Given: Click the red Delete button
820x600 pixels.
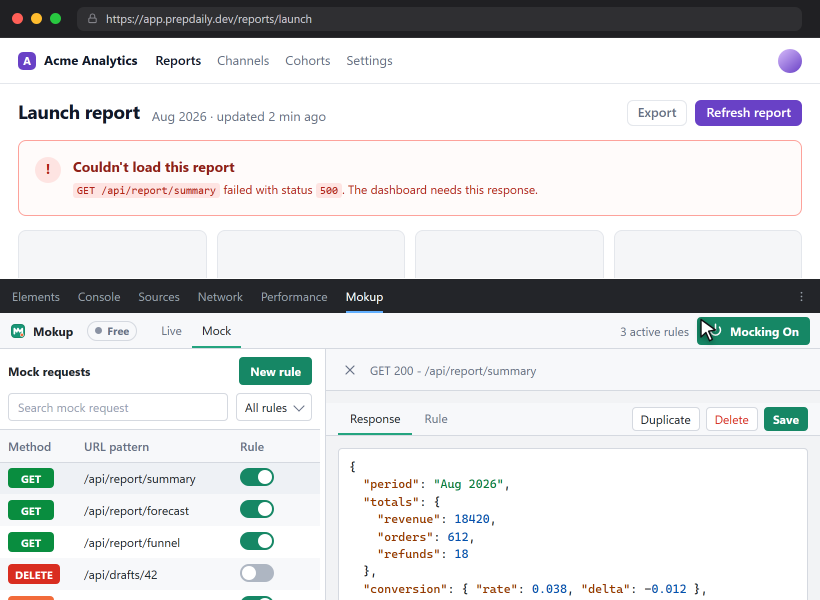Looking at the screenshot, I should (x=731, y=420).
